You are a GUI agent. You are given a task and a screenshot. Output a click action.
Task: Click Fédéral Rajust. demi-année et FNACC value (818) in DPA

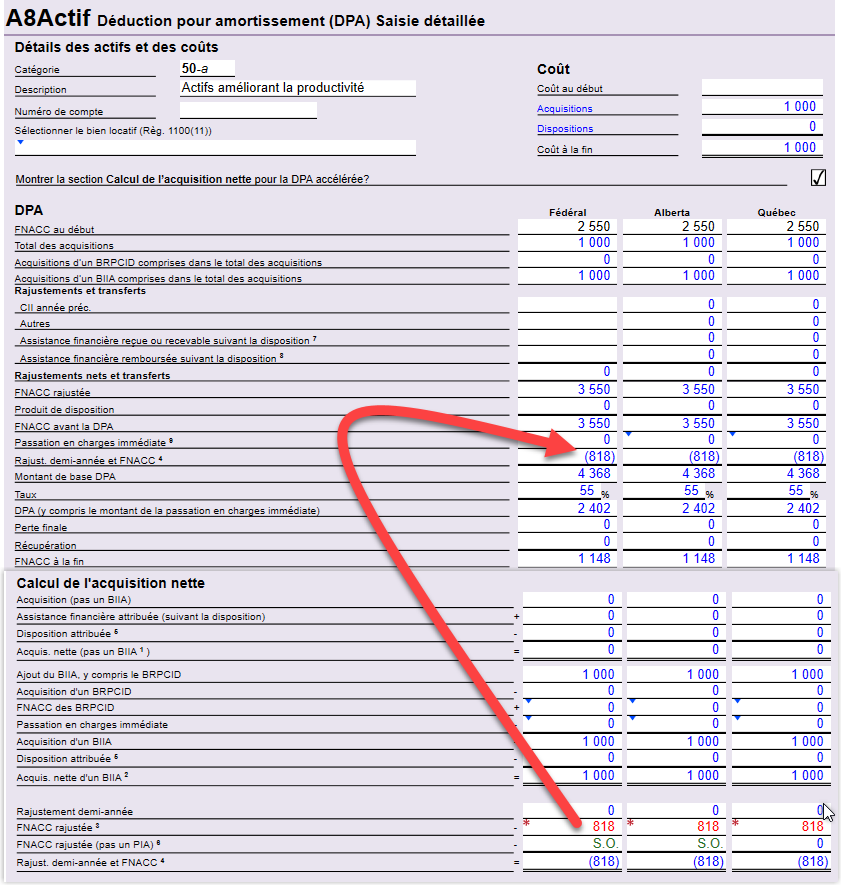pyautogui.click(x=567, y=457)
